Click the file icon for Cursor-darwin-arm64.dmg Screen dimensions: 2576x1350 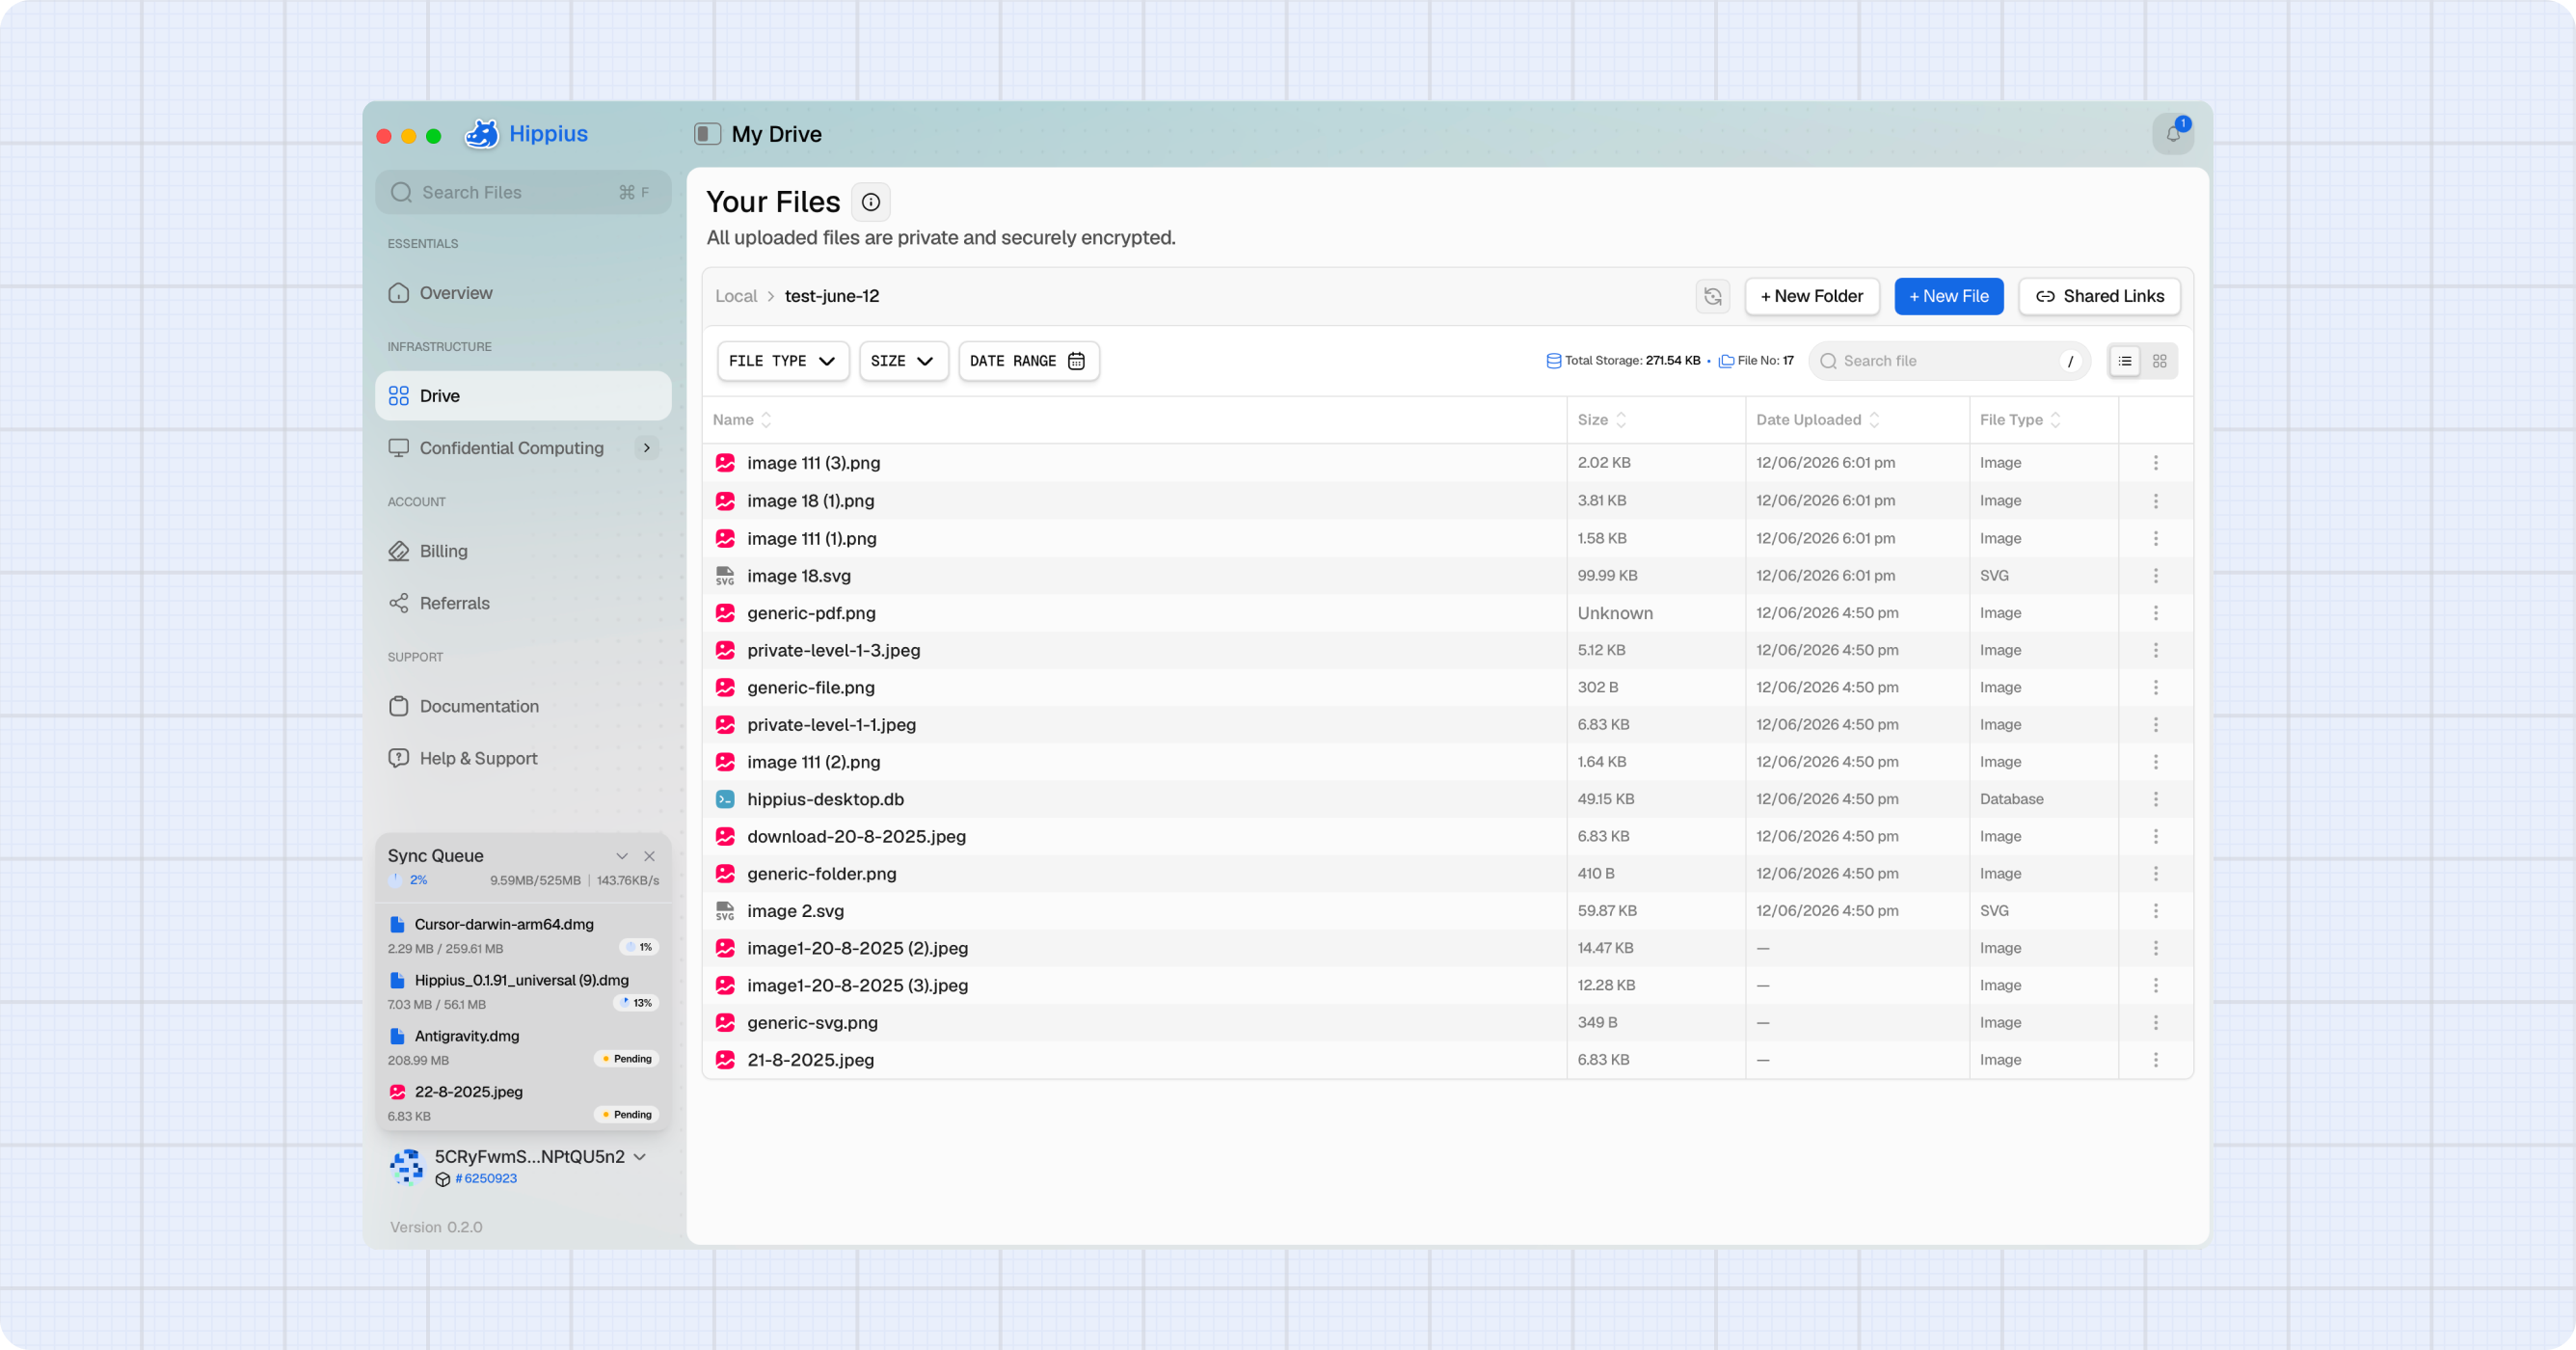(397, 924)
